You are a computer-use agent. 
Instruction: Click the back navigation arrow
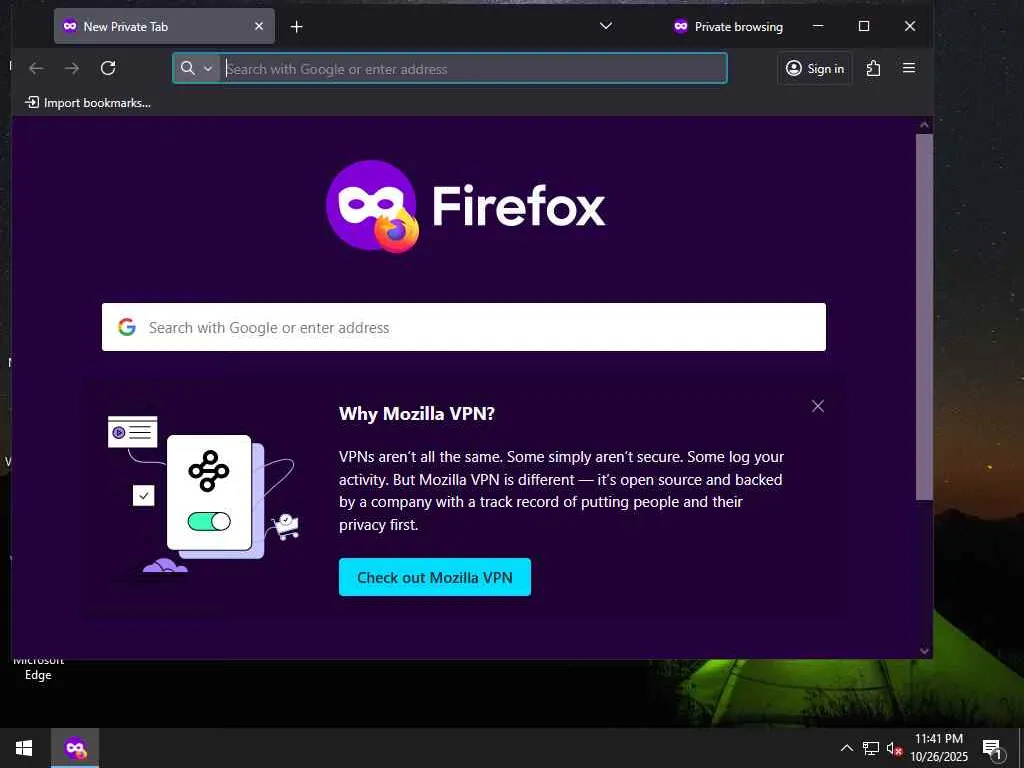pyautogui.click(x=37, y=68)
